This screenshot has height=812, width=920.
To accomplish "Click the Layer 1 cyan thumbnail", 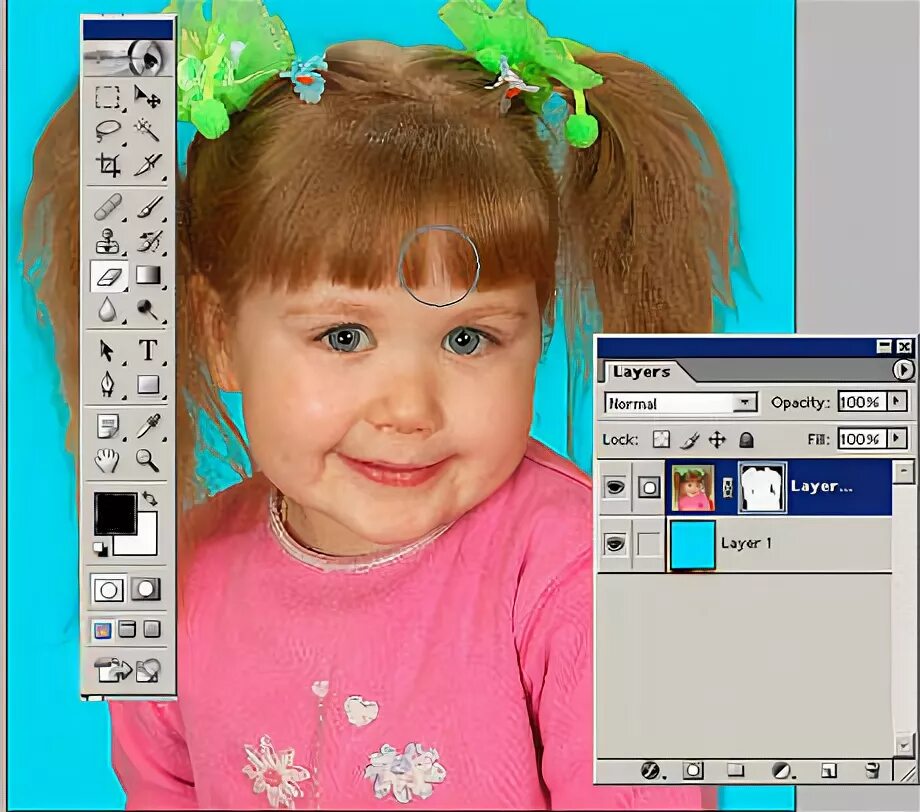I will (x=693, y=544).
